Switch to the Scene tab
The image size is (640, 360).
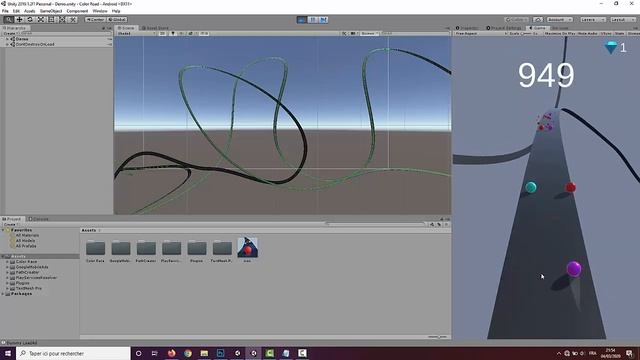(126, 28)
